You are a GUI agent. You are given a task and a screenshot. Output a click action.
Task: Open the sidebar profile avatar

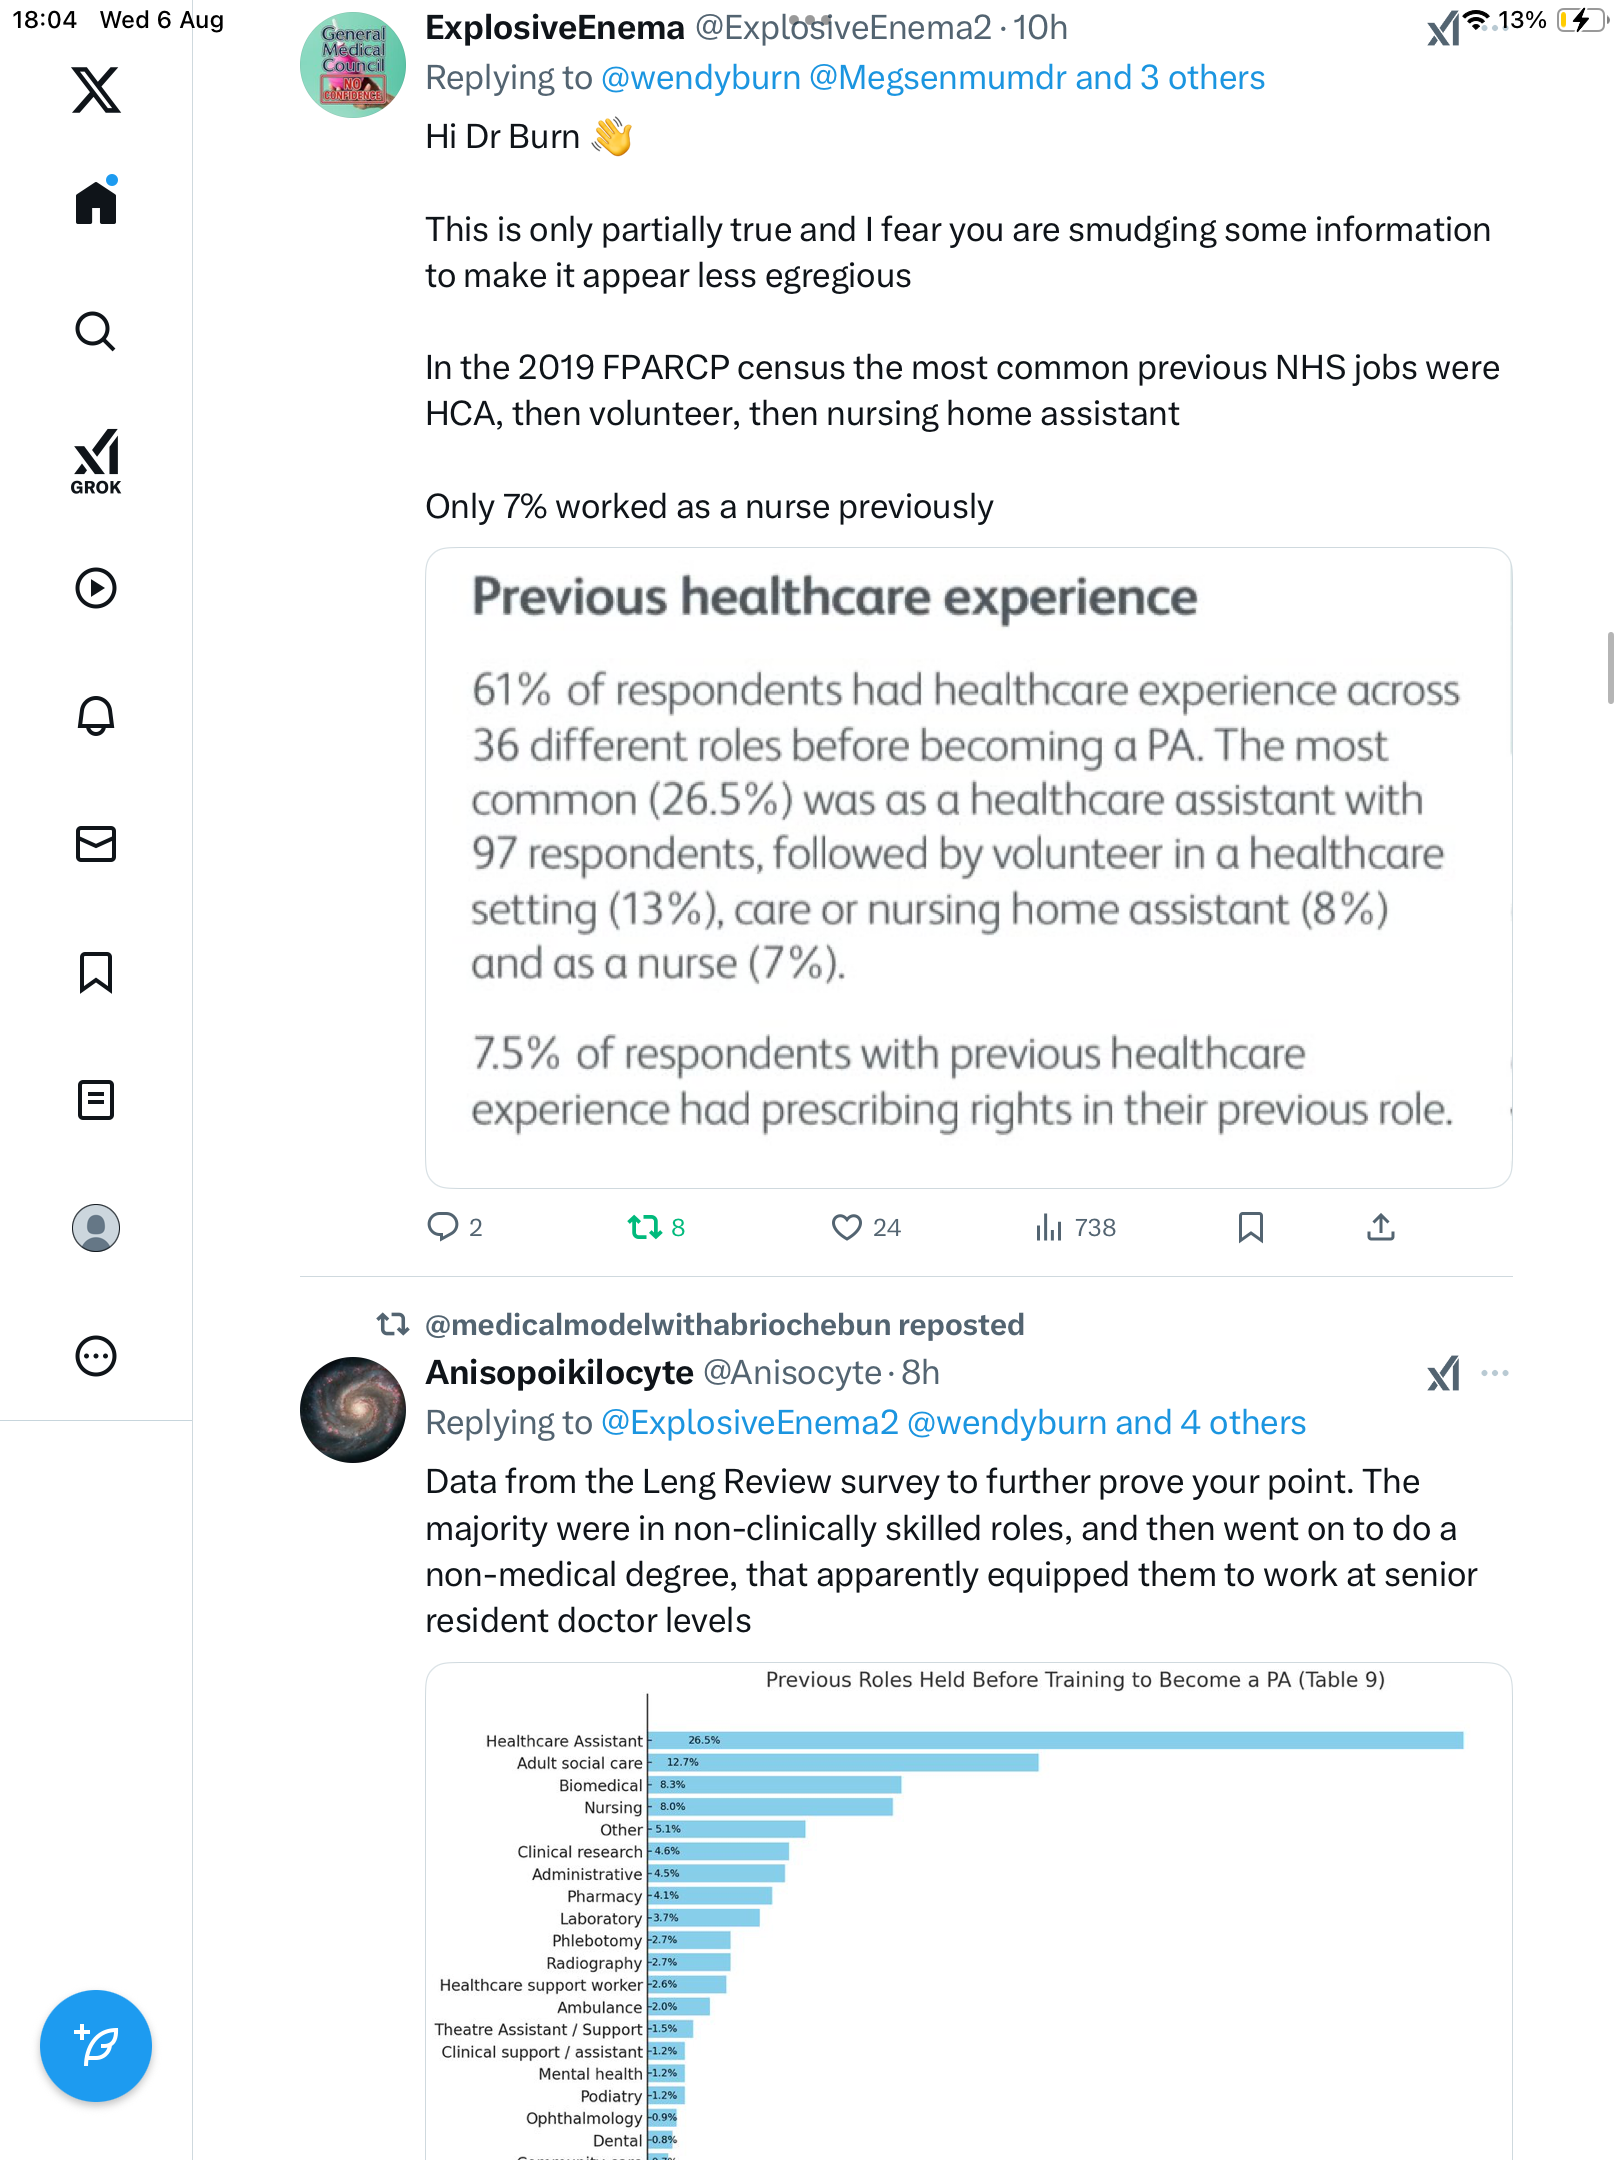[x=96, y=1228]
